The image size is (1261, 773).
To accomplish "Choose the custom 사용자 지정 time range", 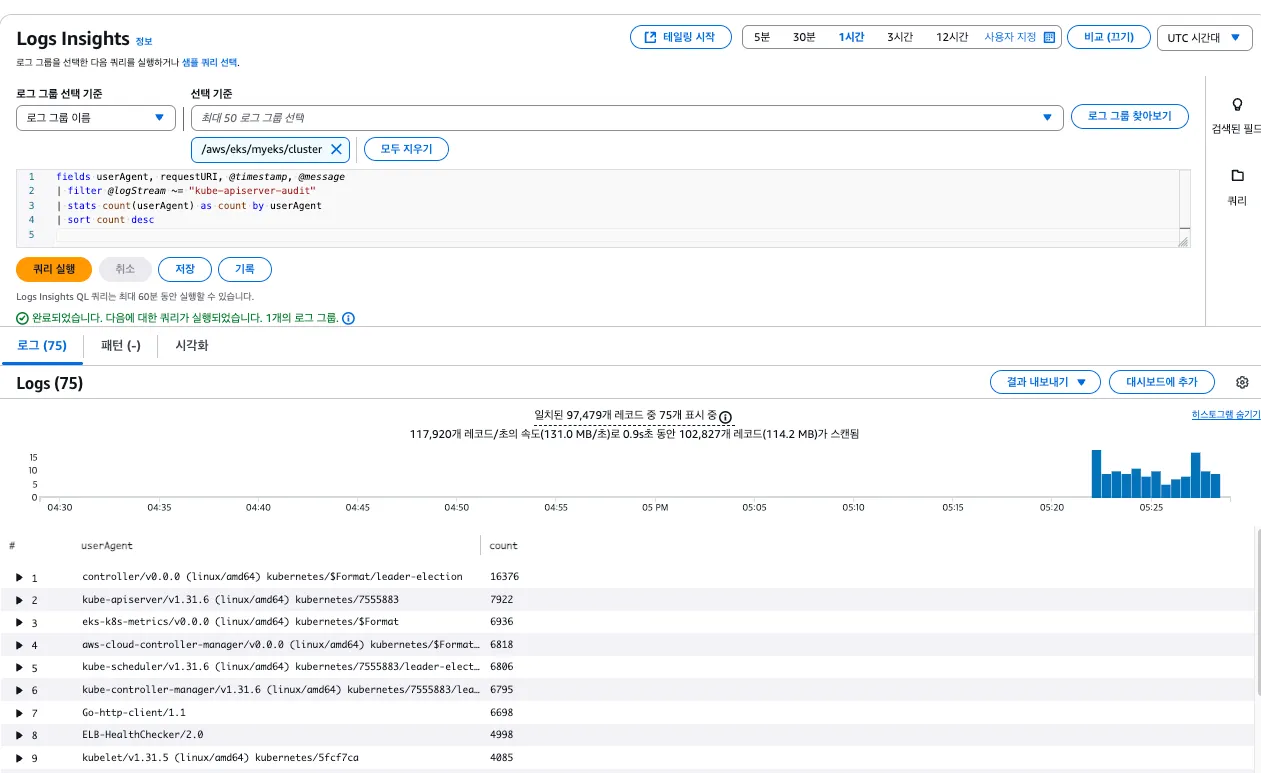I will click(x=1019, y=37).
